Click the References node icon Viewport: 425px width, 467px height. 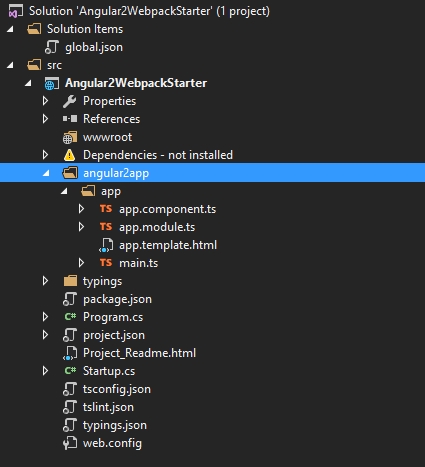point(70,119)
